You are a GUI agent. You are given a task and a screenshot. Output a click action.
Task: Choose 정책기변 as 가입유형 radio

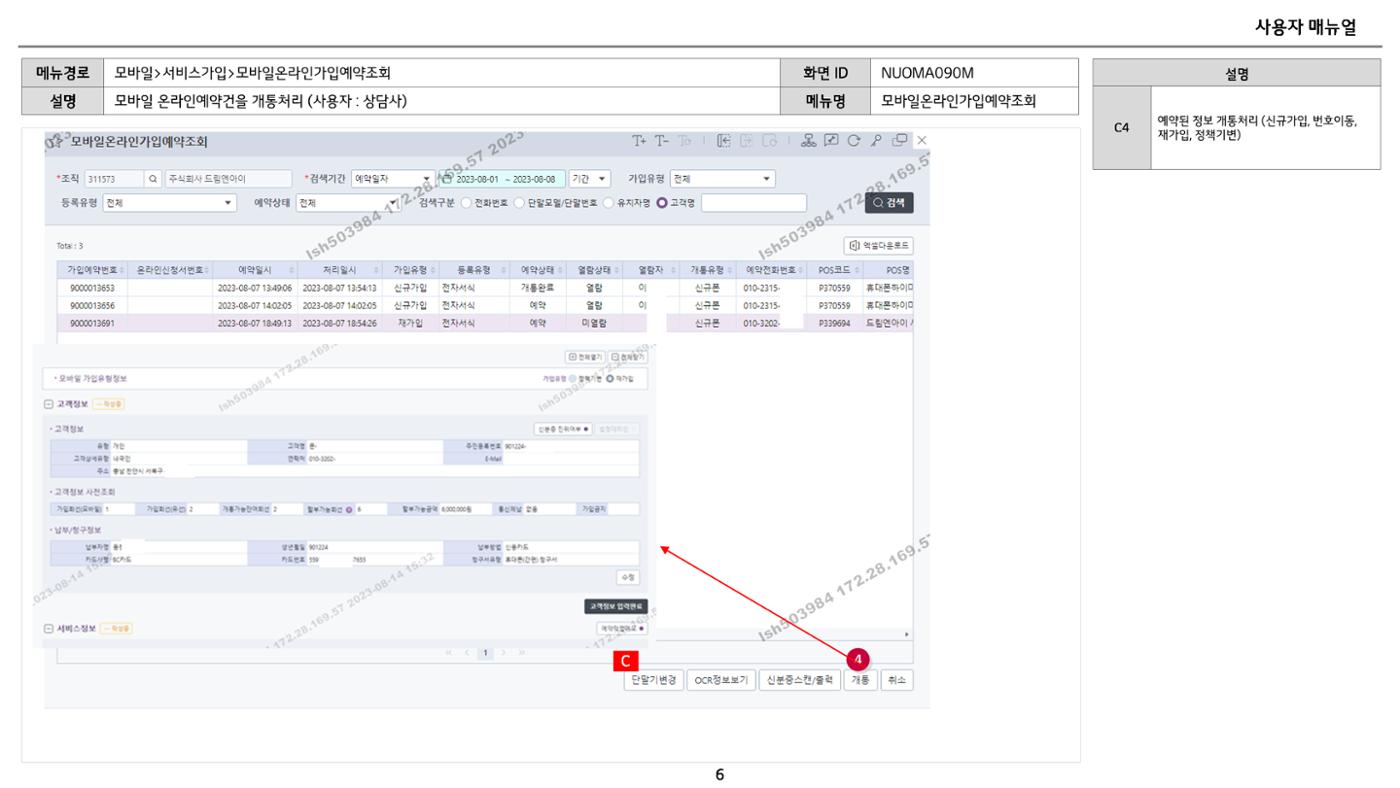573,379
